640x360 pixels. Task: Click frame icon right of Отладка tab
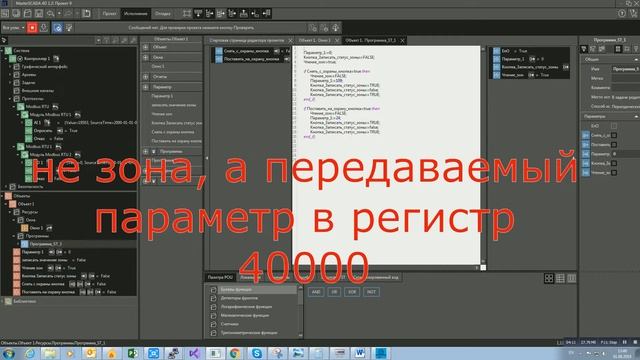(x=187, y=13)
